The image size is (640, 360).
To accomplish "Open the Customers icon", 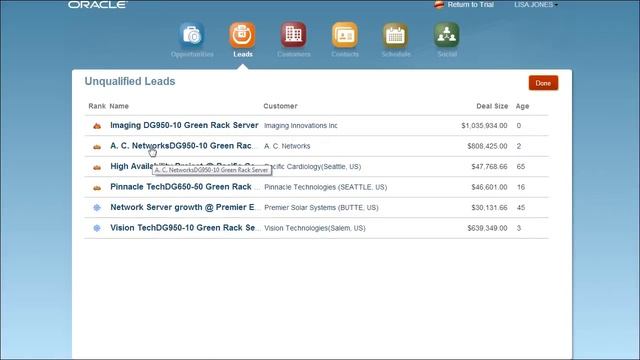I will click(x=293, y=35).
